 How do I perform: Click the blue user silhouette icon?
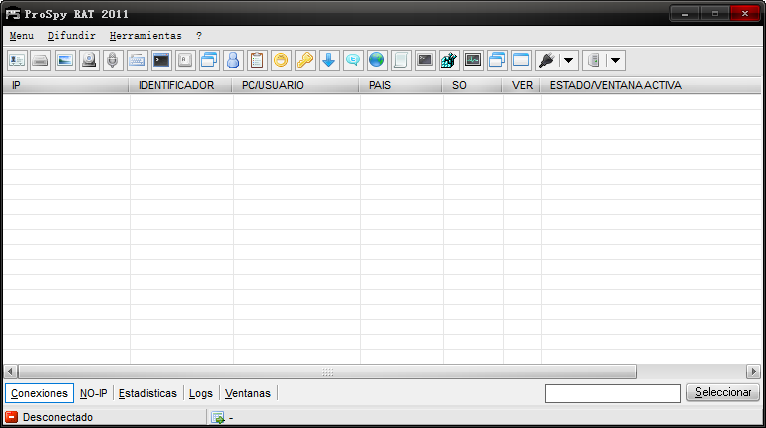[x=233, y=60]
